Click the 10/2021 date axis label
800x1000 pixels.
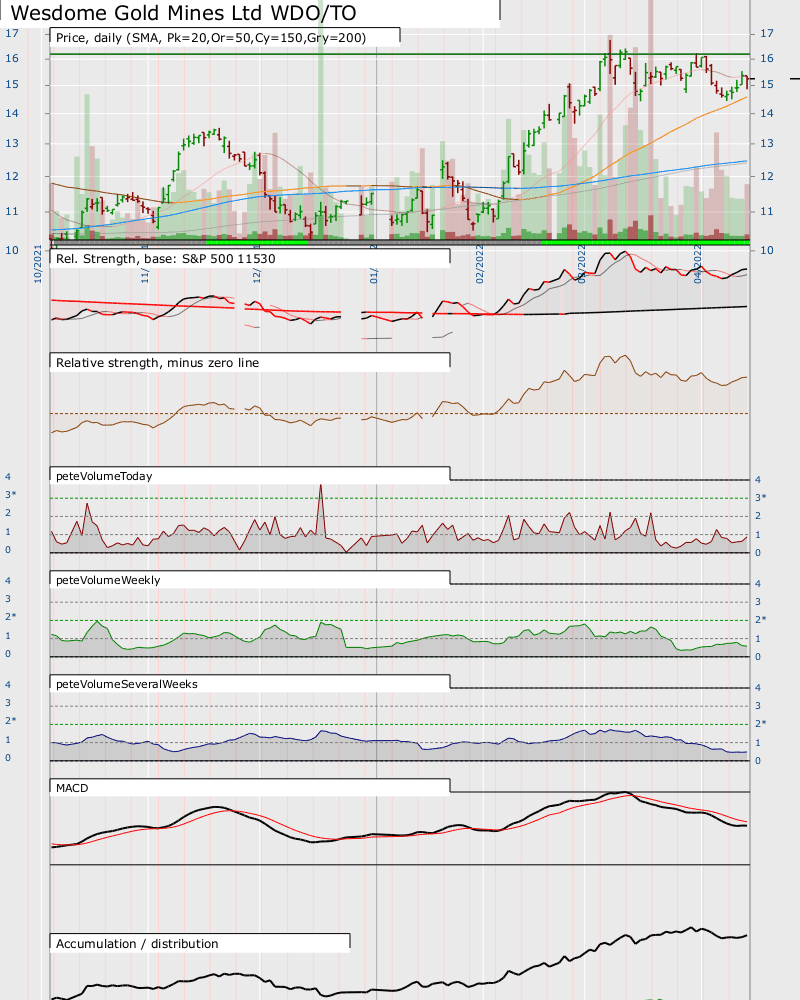pos(38,263)
